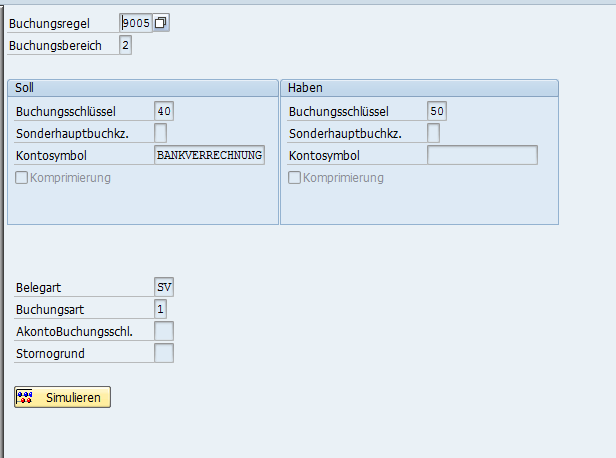Click the Belegart field containing SV
This screenshot has height=458, width=616.
click(165, 287)
